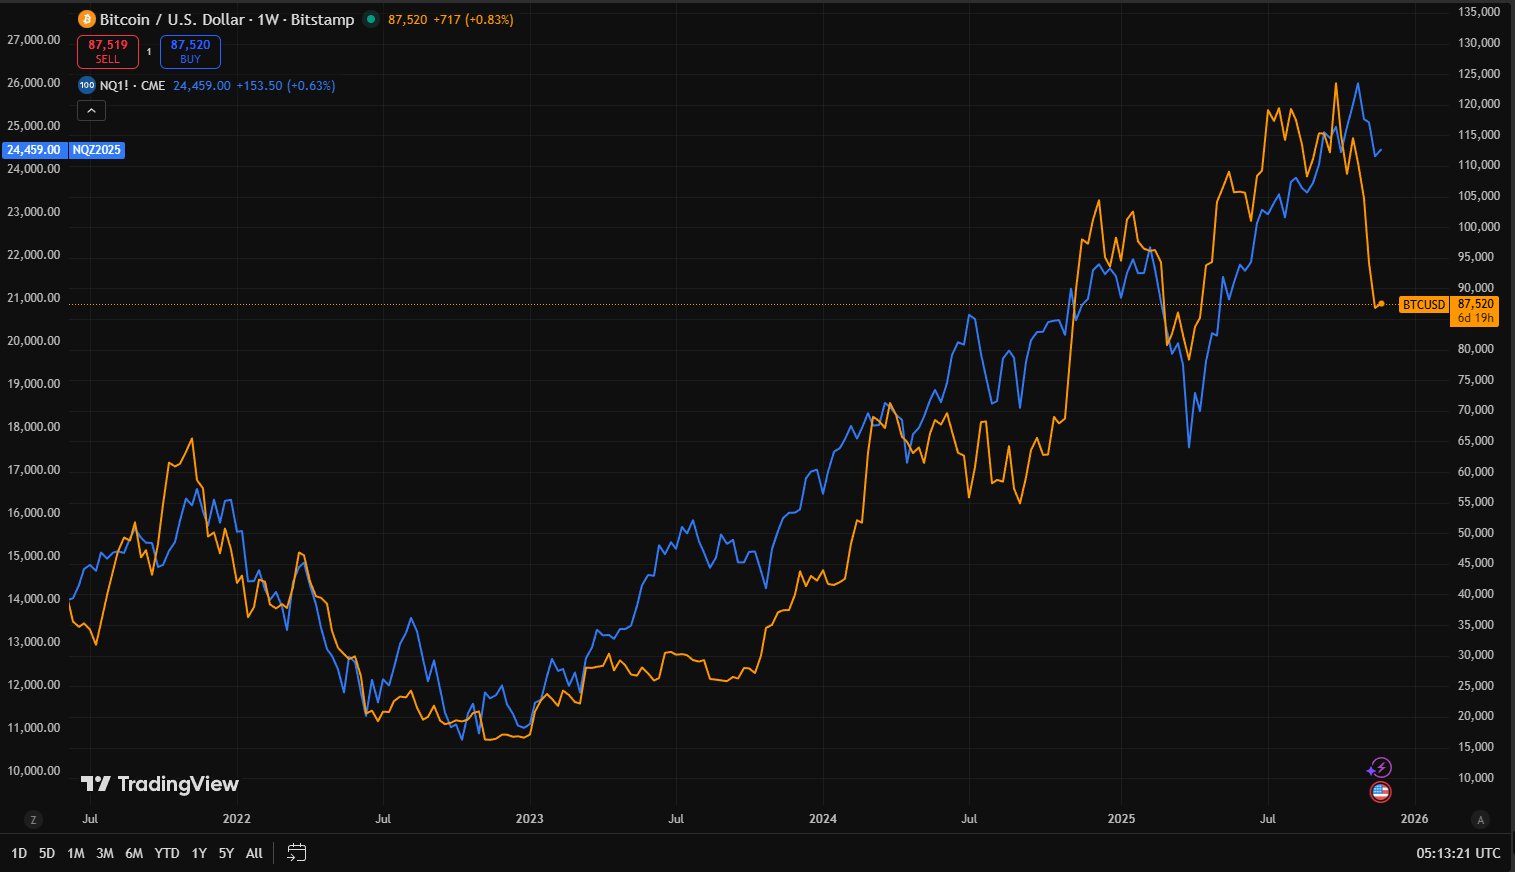The height and width of the screenshot is (872, 1515).
Task: Select the 1D time range
Action: pos(19,853)
